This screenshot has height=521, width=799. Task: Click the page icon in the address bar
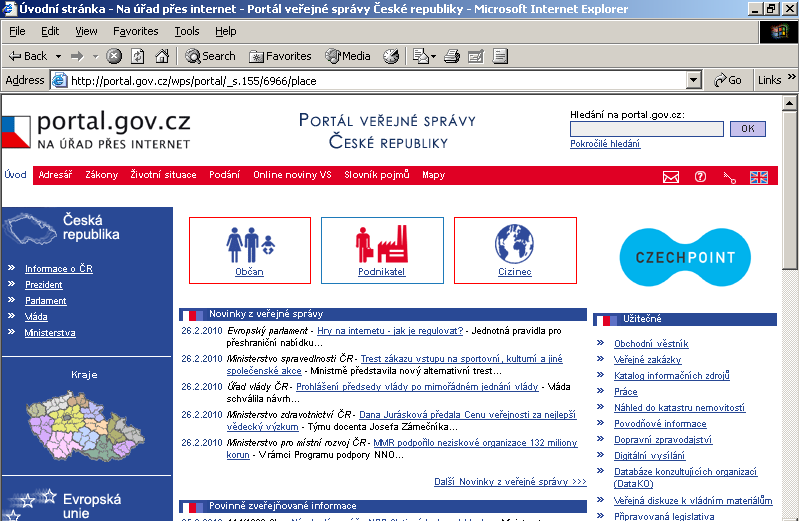(60, 81)
